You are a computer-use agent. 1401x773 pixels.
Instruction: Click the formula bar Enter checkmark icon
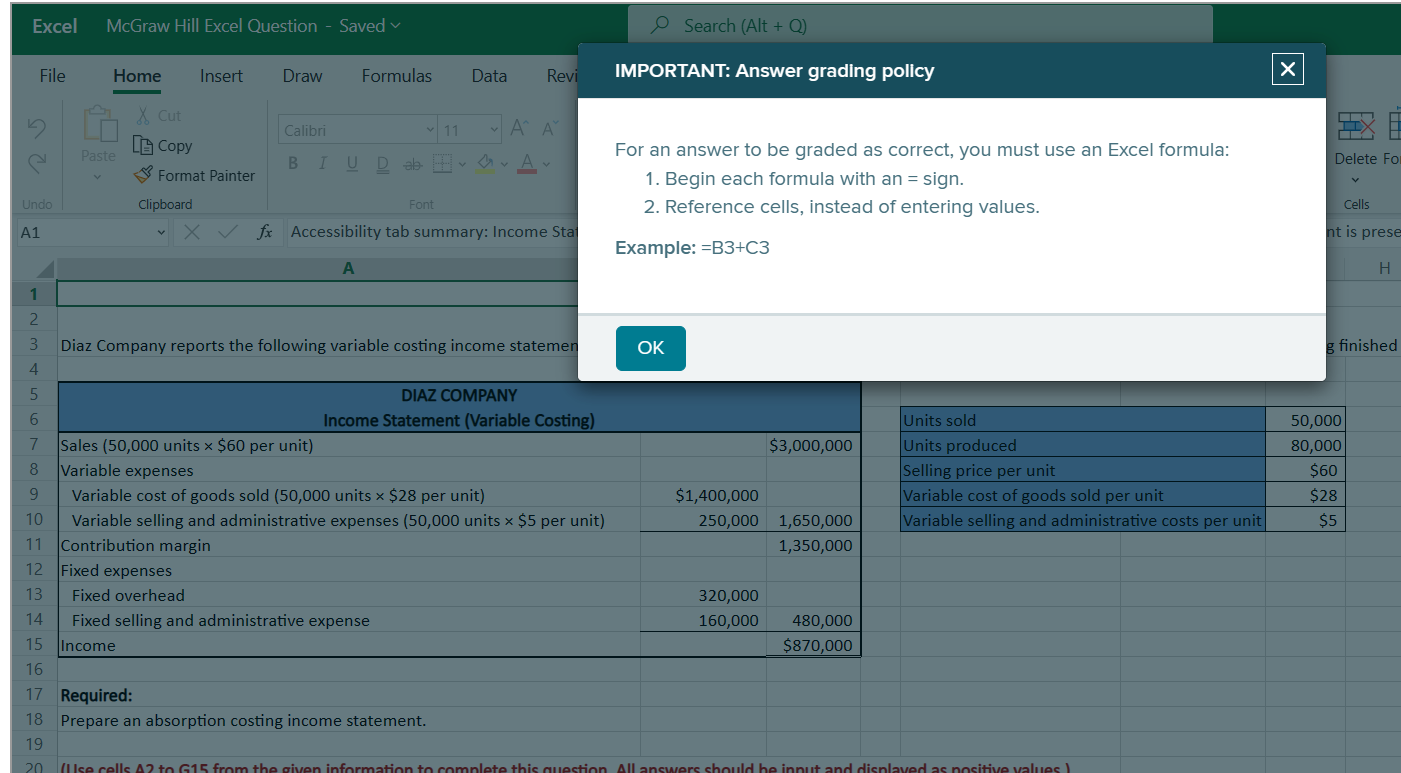coord(229,232)
